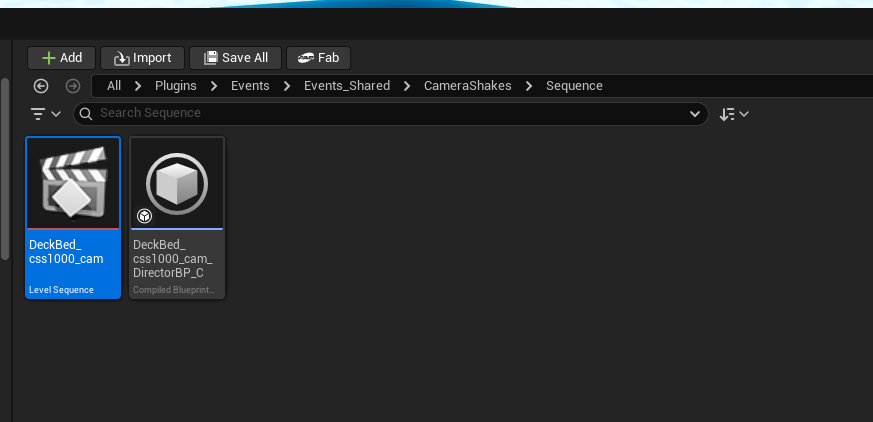Save all assets with Save All
Image resolution: width=873 pixels, height=422 pixels.
pos(235,58)
